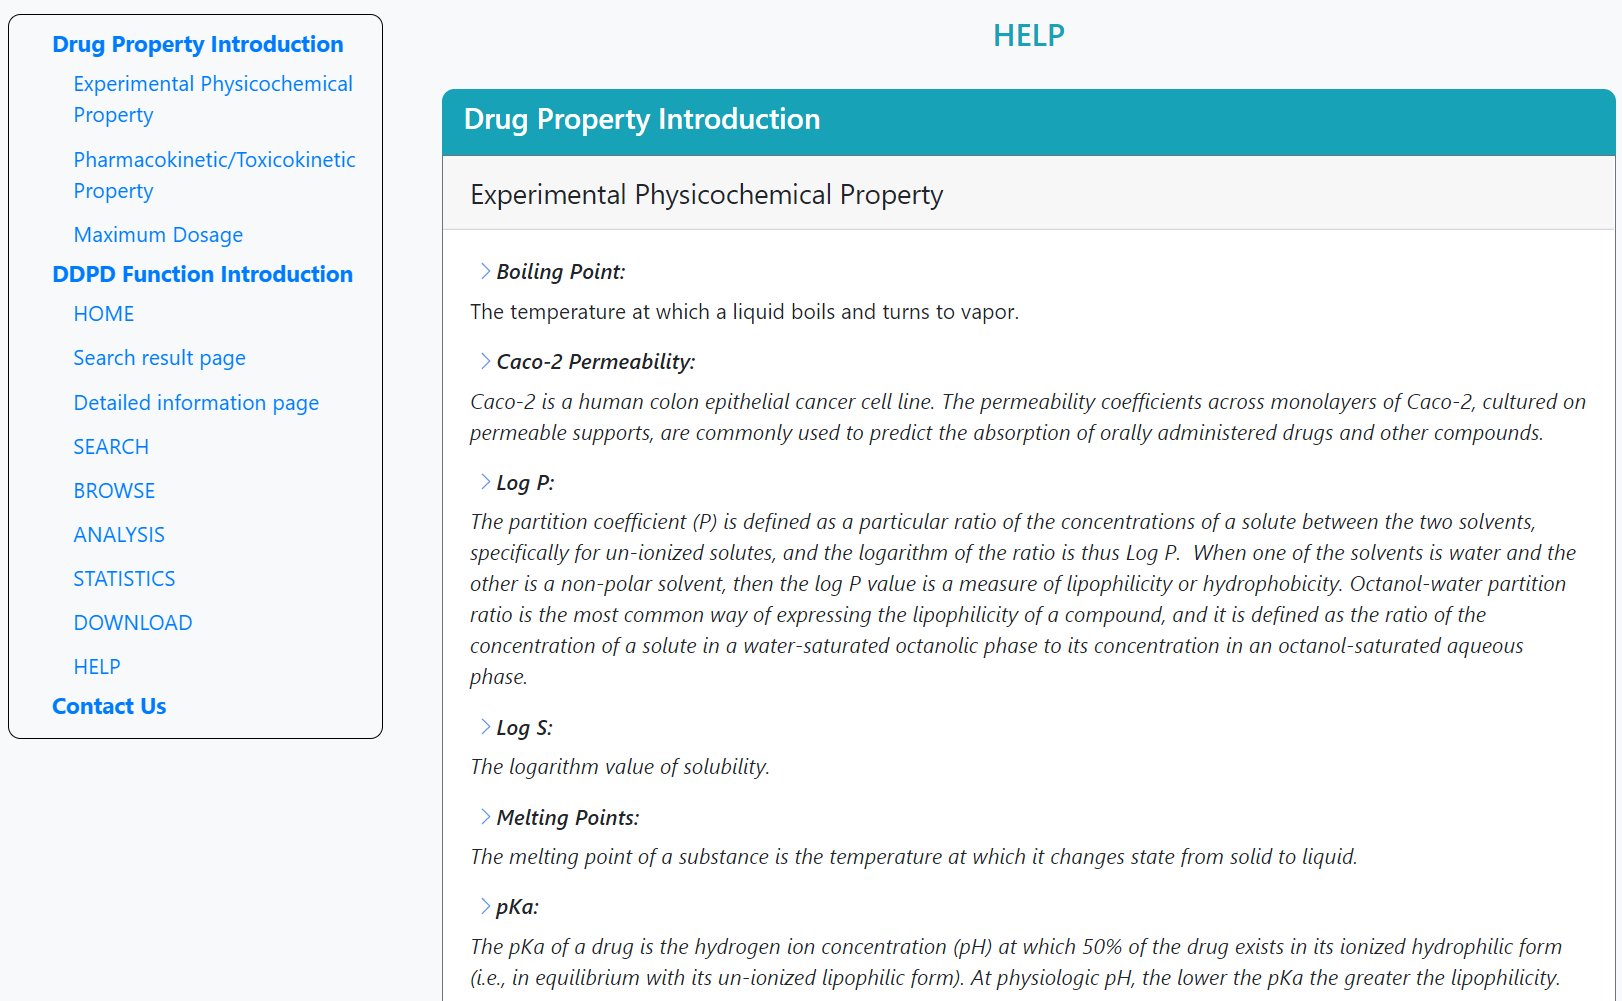Open Pharmacokinetic/Toxicokinetic Property sidebar link
Viewport: 1622px width, 1001px height.
pyautogui.click(x=214, y=175)
